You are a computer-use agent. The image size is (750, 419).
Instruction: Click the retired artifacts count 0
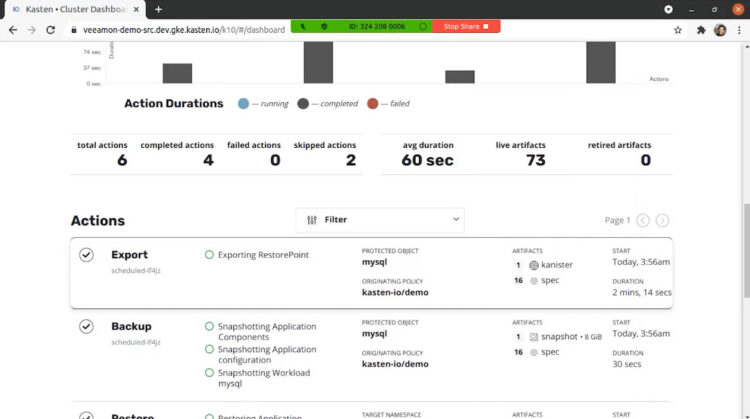click(645, 160)
